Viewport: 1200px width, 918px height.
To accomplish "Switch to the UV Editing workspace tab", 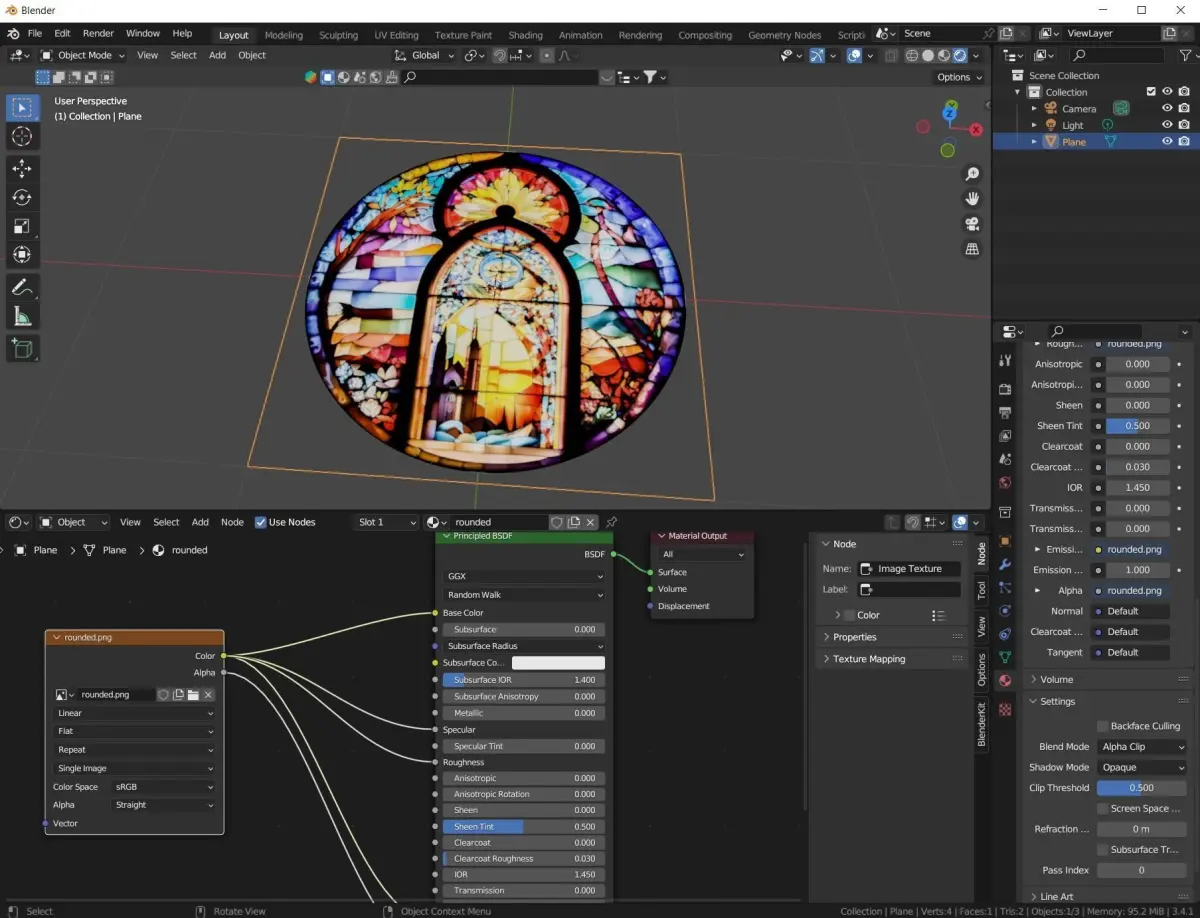I will (396, 35).
